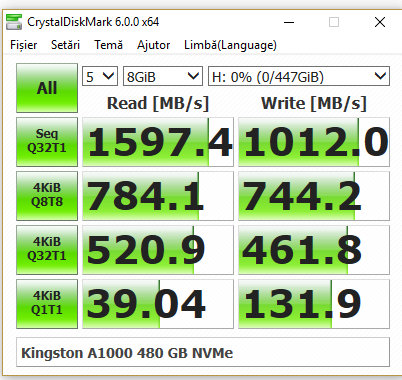Click the 4KiB Q1T1 read result 39.04
The image size is (402, 380).
pyautogui.click(x=158, y=304)
